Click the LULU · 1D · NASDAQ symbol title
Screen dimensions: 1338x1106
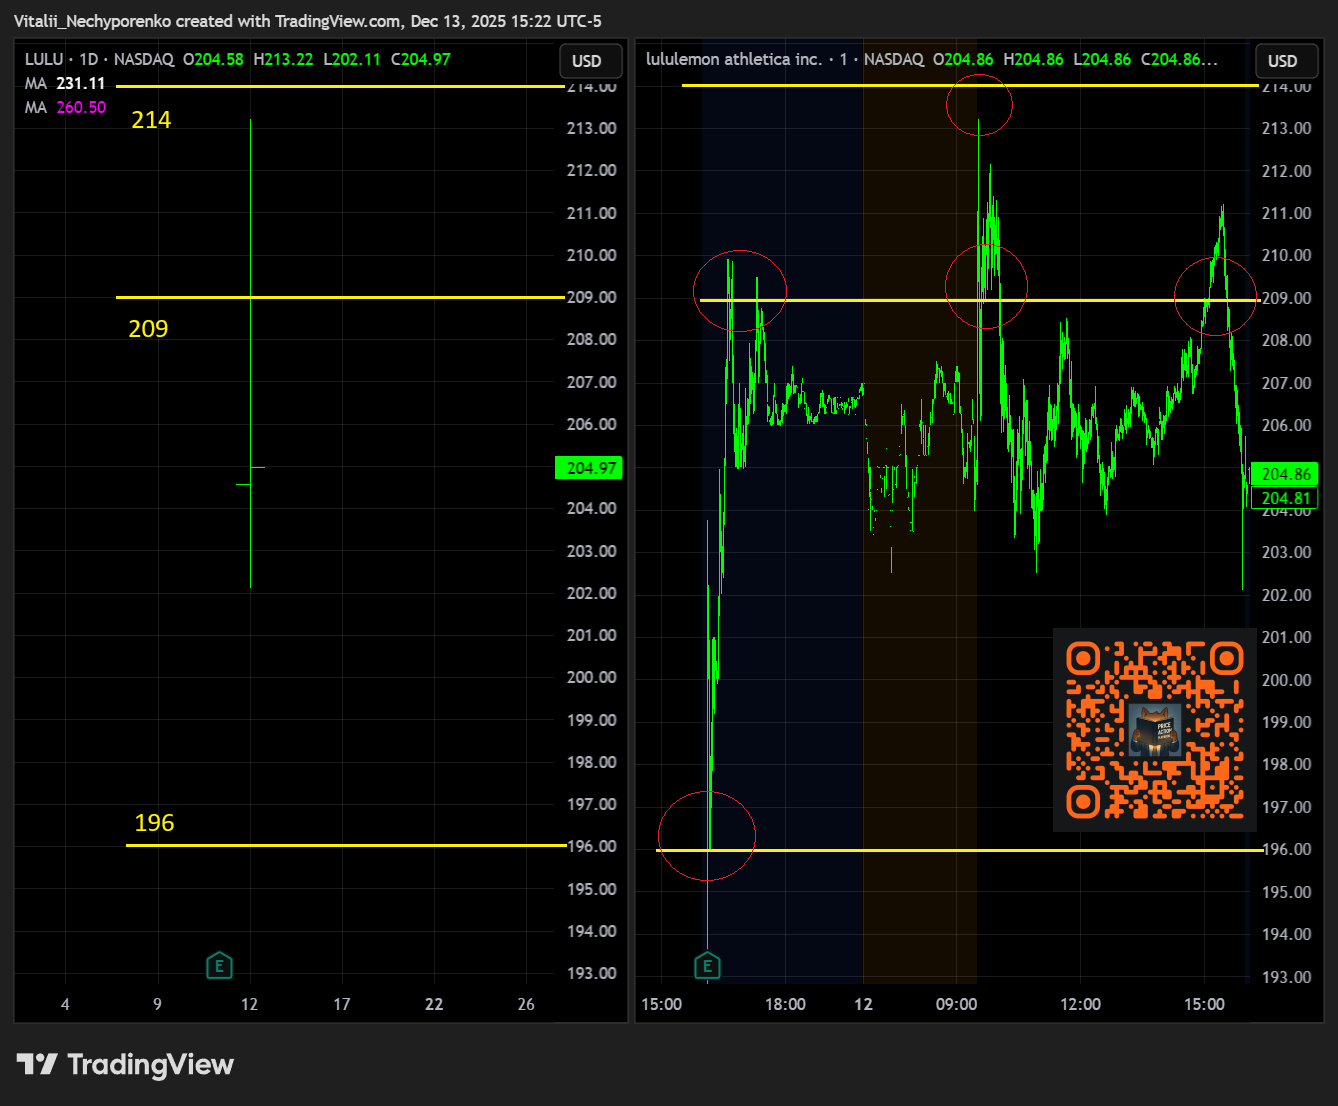click(99, 59)
